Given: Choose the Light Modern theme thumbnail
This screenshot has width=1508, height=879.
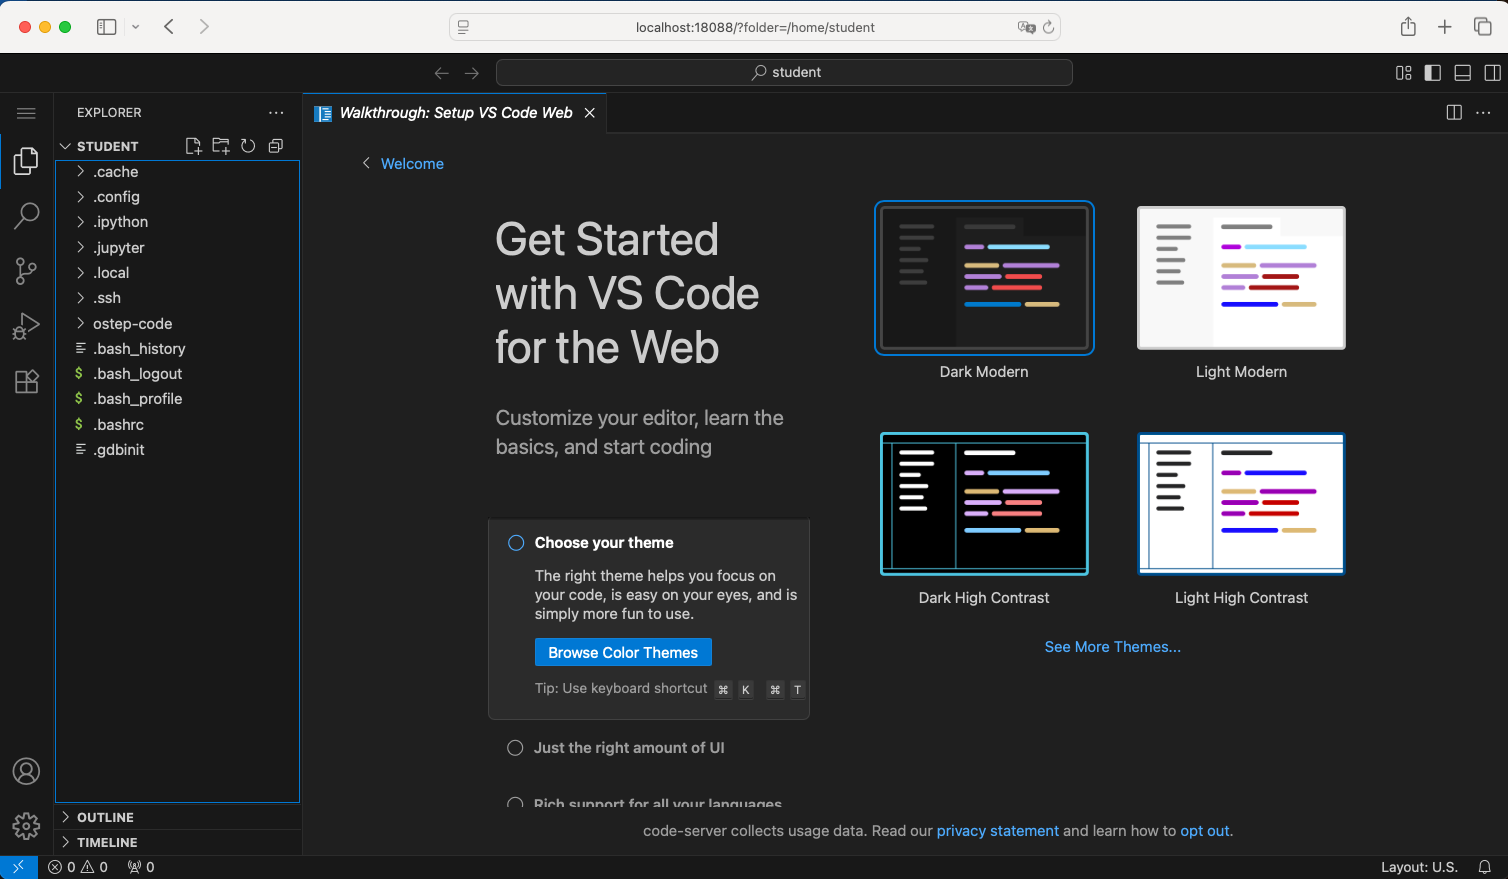Looking at the screenshot, I should 1241,278.
